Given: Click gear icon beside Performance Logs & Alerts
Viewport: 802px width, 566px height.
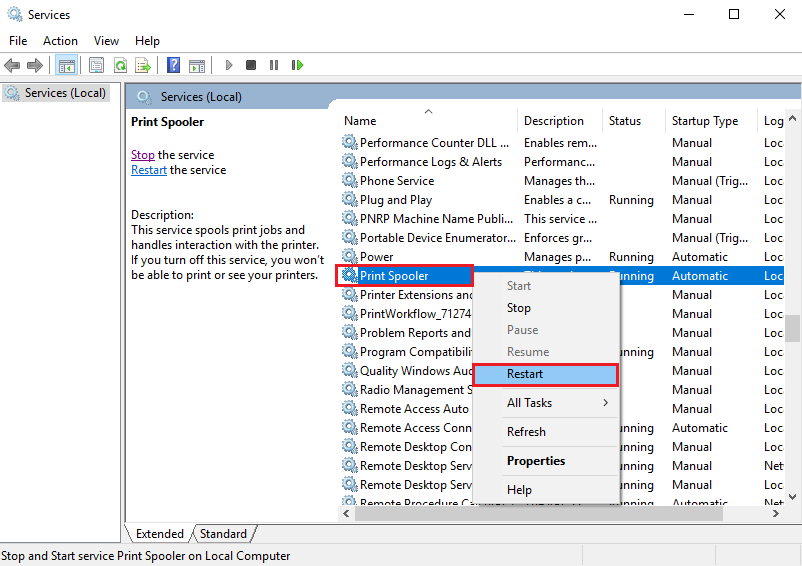Looking at the screenshot, I should coord(350,161).
